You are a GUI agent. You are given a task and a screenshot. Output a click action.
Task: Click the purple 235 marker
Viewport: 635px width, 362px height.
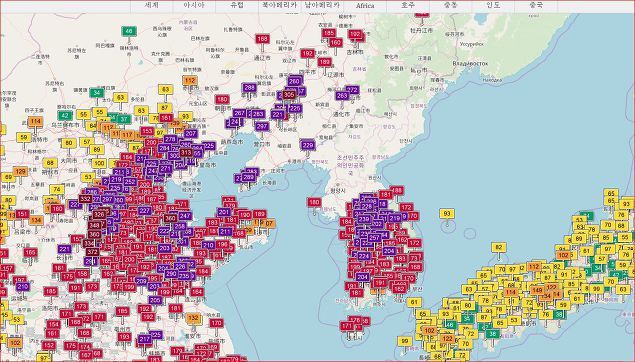point(183,275)
